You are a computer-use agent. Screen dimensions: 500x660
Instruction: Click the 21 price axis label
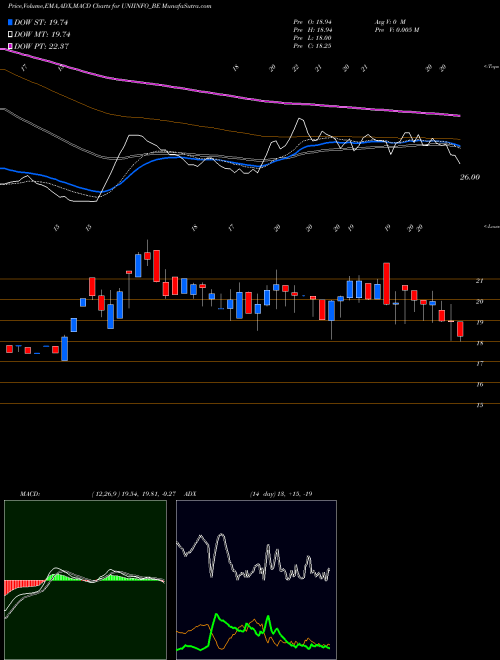(480, 281)
